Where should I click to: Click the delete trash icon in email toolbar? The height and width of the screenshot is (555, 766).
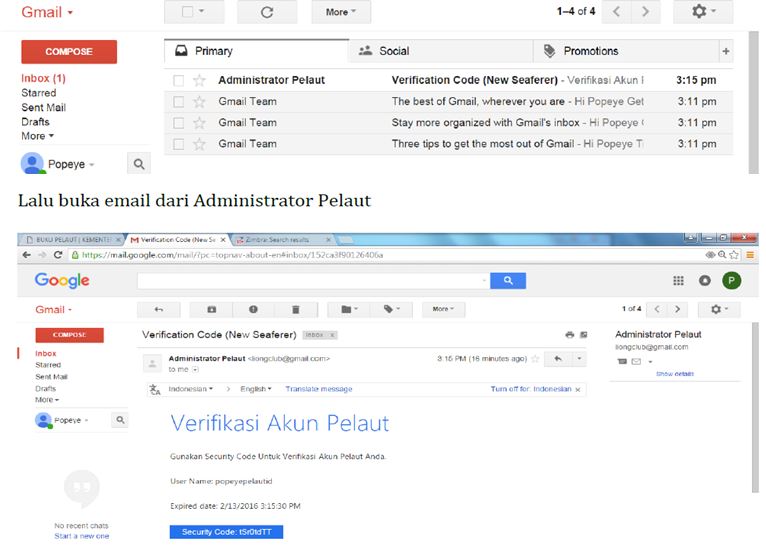296,310
